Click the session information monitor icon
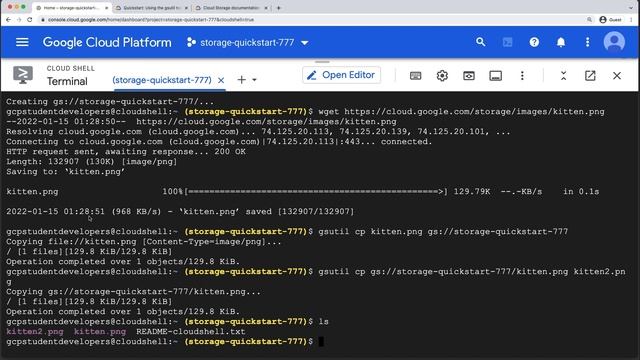640x360 pixels. pyautogui.click(x=496, y=76)
